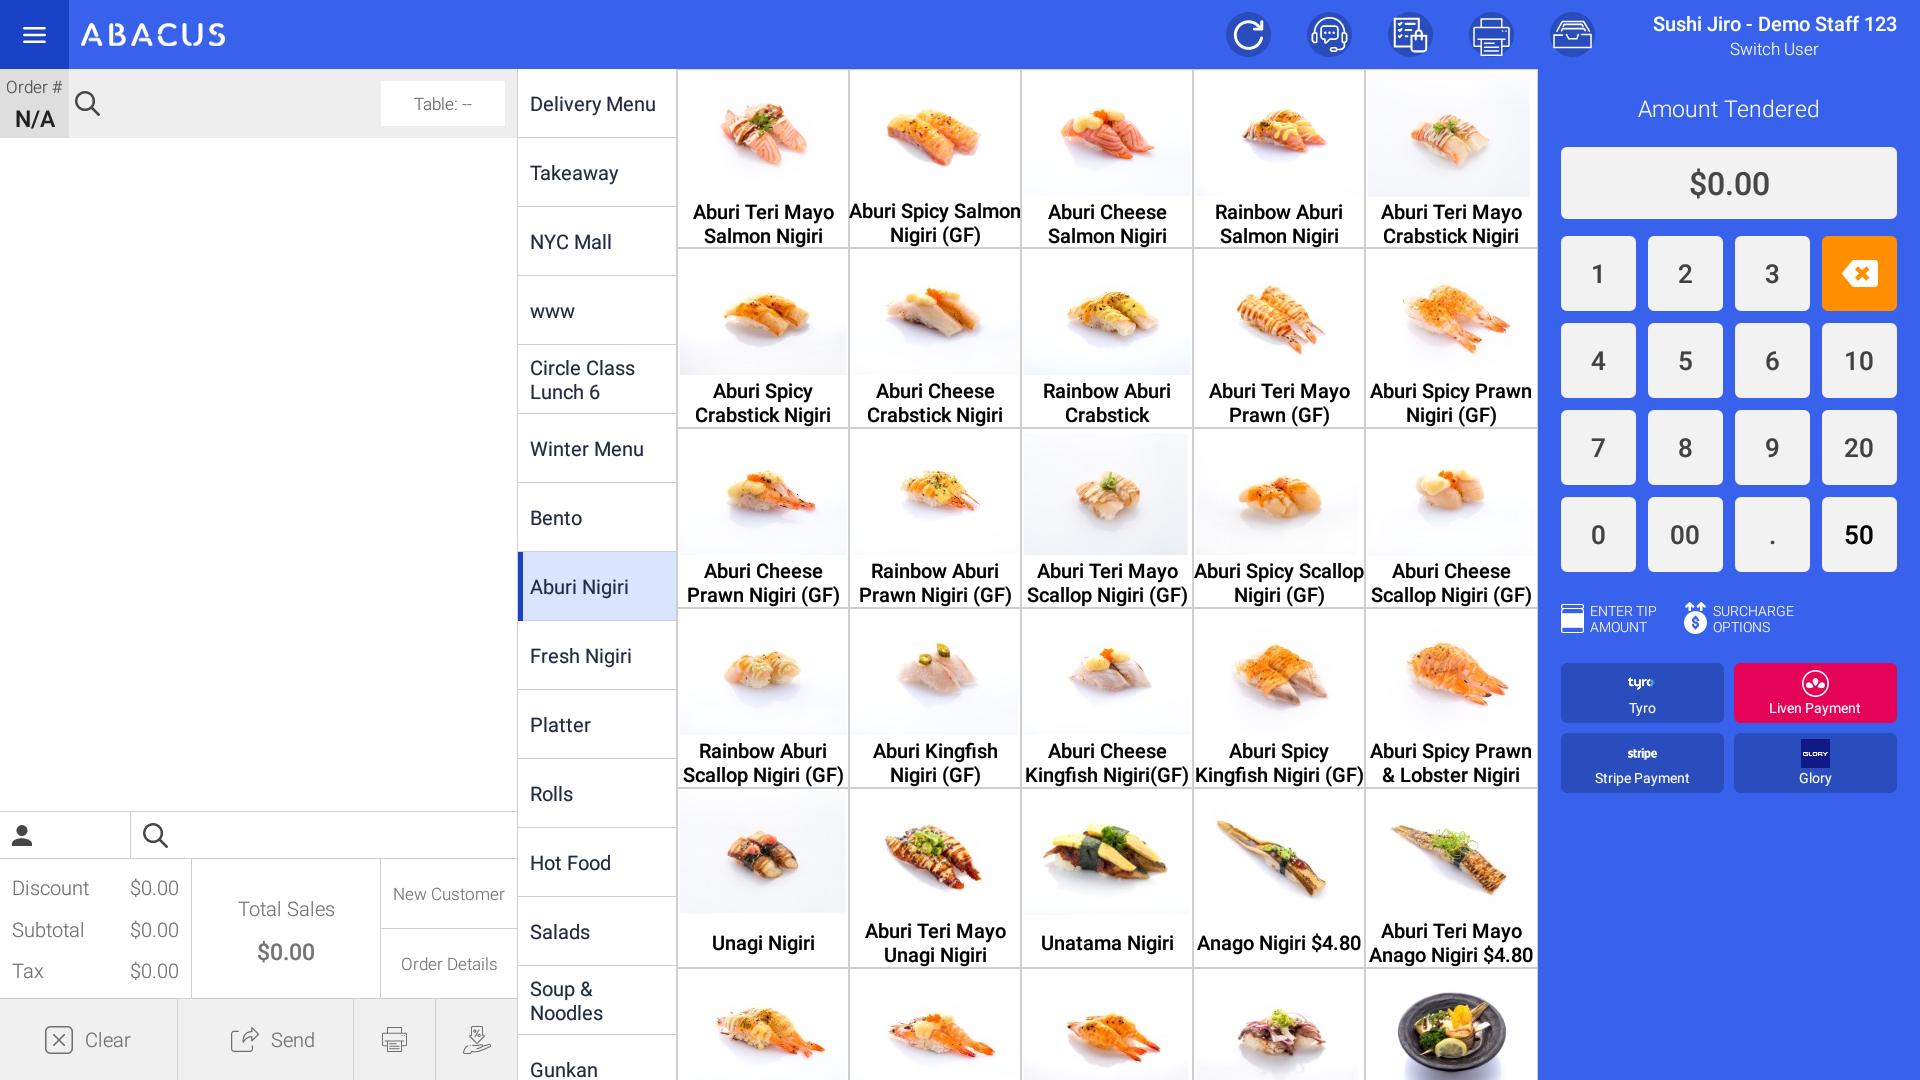Select the NYC Mall category
The height and width of the screenshot is (1080, 1920).
pos(597,242)
